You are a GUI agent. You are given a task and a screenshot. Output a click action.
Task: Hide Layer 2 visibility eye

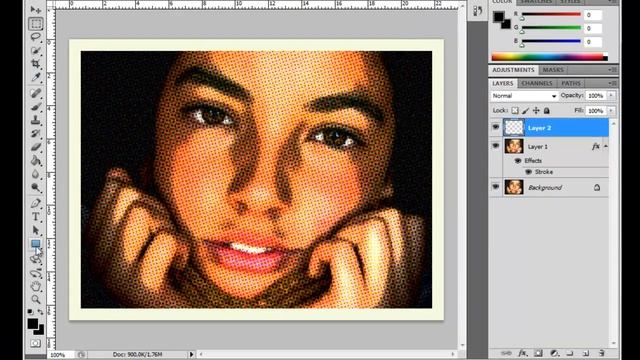click(496, 127)
